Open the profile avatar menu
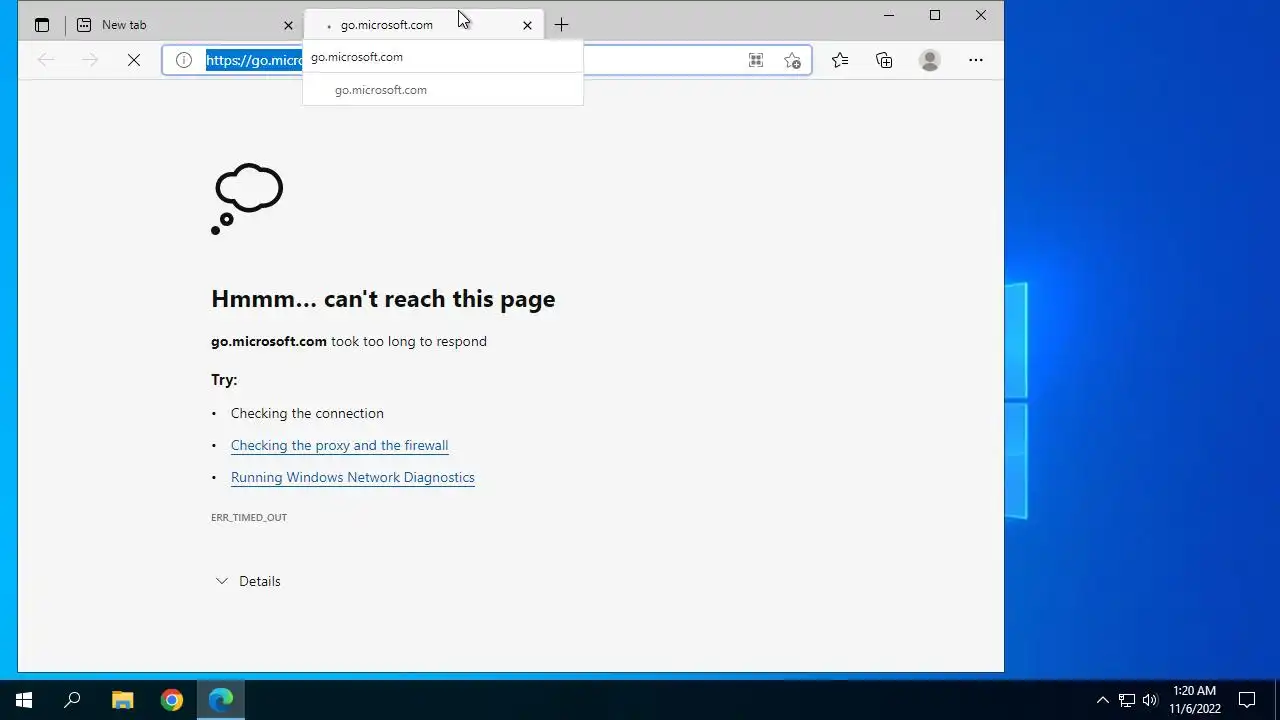This screenshot has width=1280, height=720. (930, 60)
